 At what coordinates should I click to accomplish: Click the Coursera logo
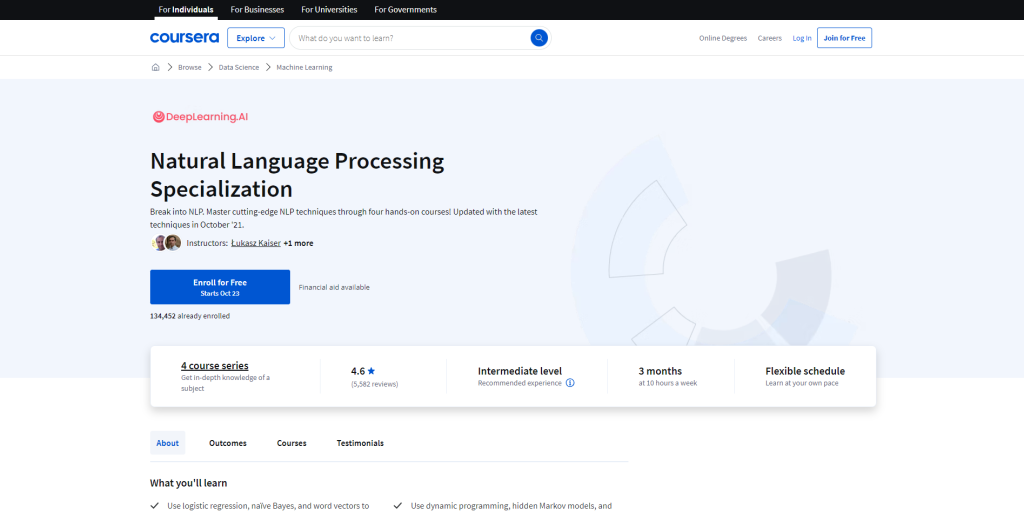pyautogui.click(x=184, y=38)
